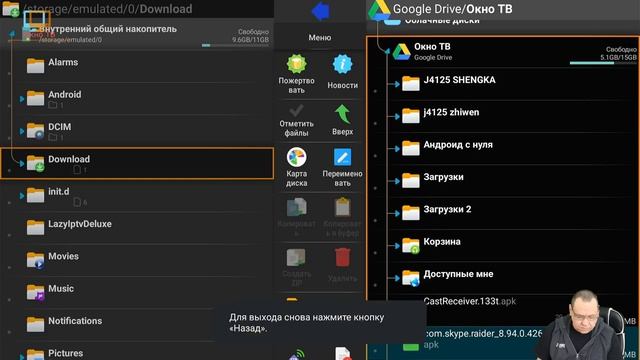Click the Movies folder icon

[x=36, y=260]
